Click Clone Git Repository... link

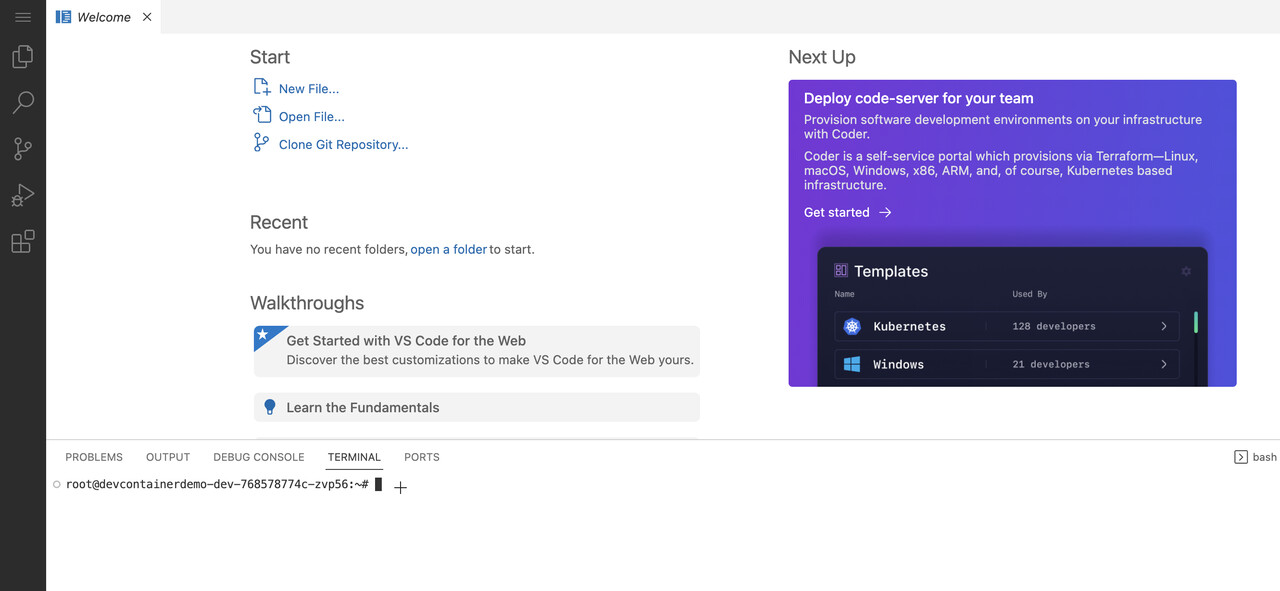pyautogui.click(x=343, y=145)
